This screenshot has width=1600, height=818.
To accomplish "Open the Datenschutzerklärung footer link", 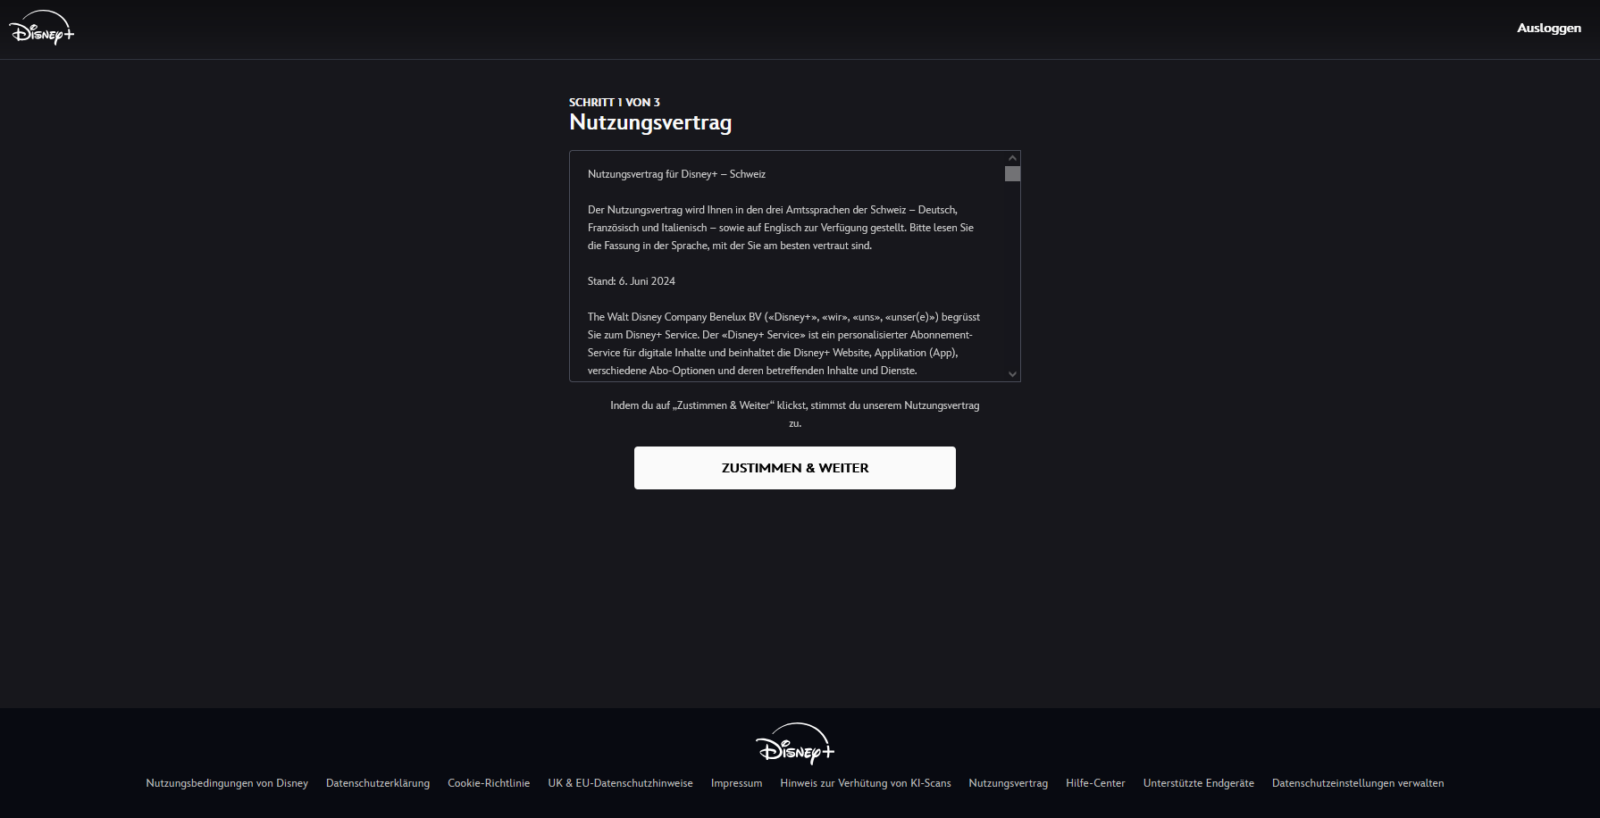I will pyautogui.click(x=378, y=783).
